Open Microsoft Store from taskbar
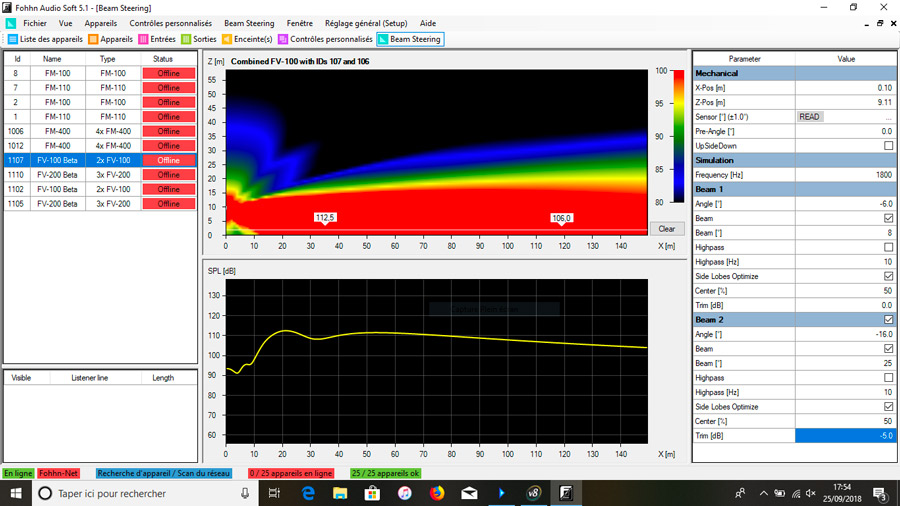Image resolution: width=900 pixels, height=506 pixels. 372,493
